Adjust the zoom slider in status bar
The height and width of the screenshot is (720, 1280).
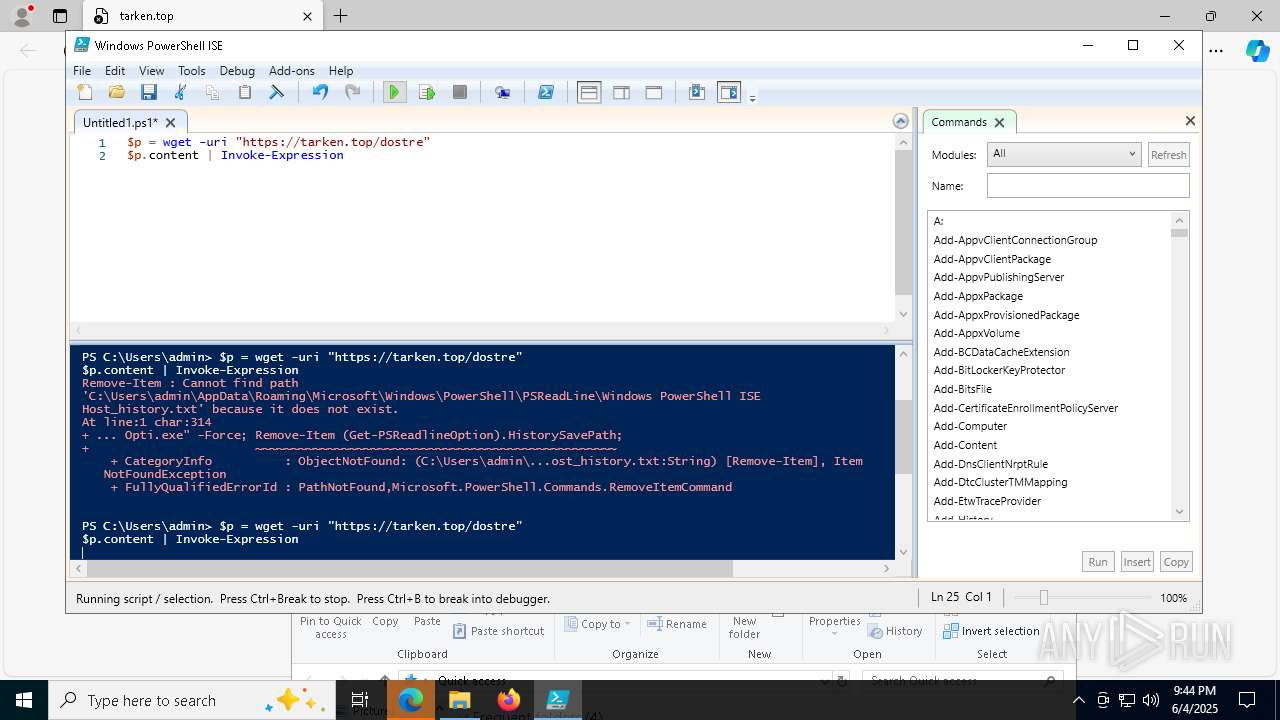pos(1043,598)
